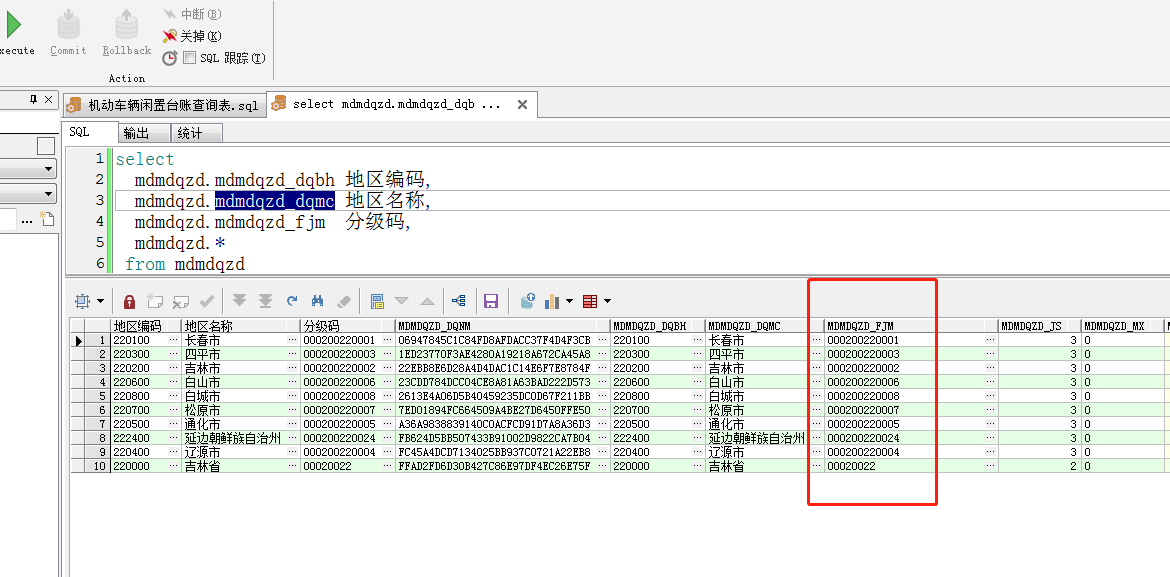Open the bar chart dropdown arrow

569,301
